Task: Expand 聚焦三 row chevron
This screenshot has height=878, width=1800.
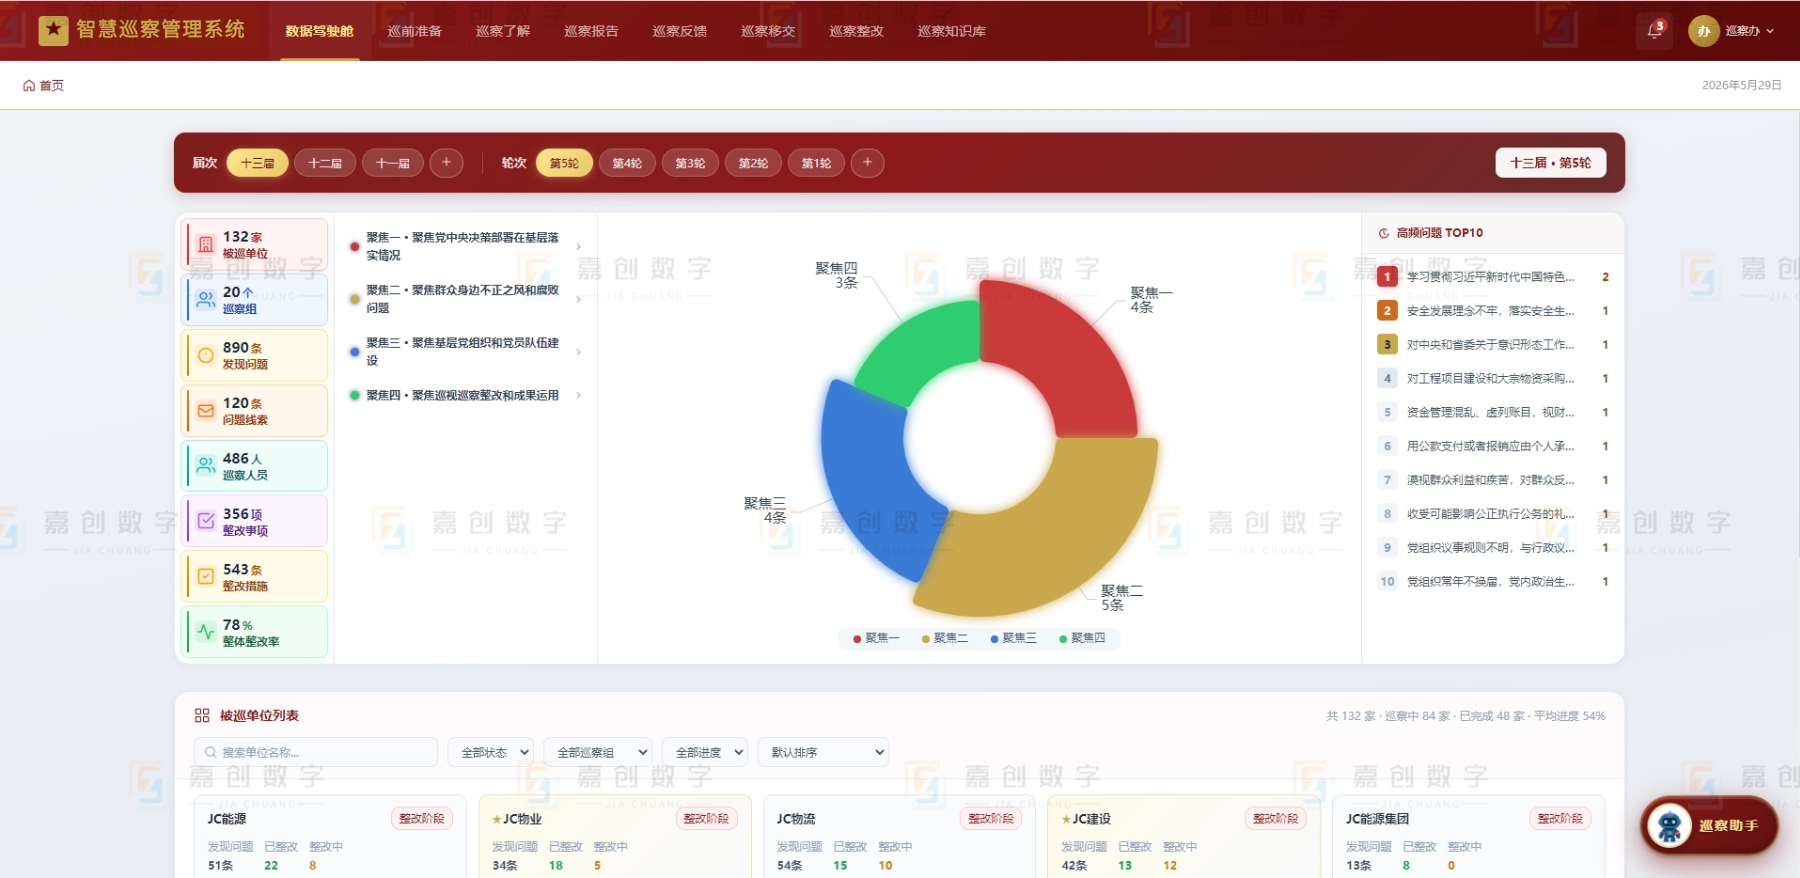Action: click(x=578, y=352)
